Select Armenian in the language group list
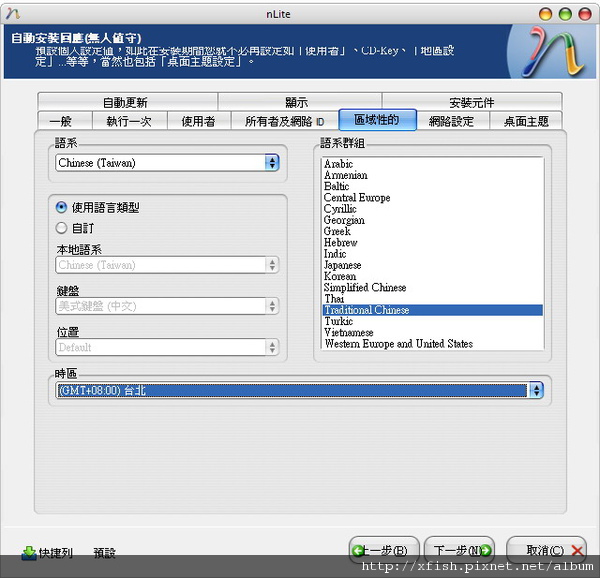 (432, 175)
